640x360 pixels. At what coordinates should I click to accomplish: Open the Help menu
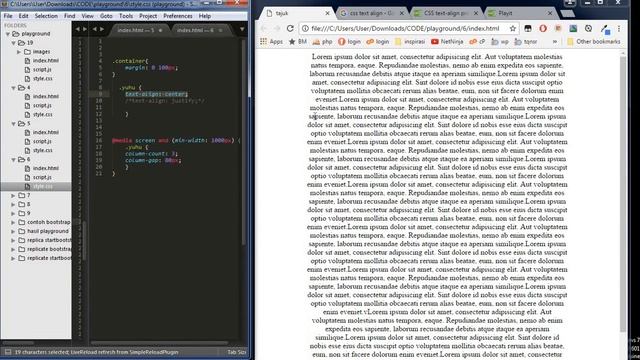pyautogui.click(x=205, y=16)
